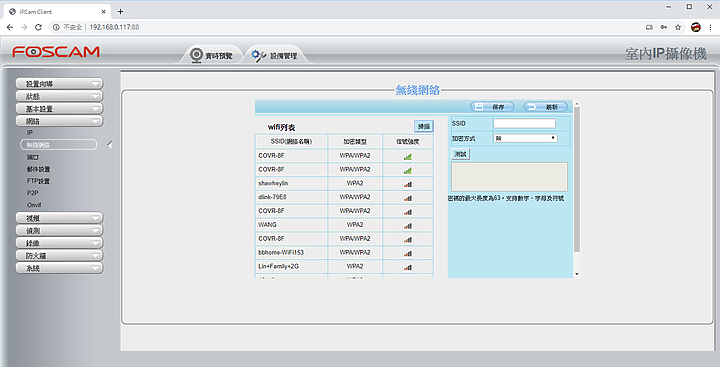Open the P2P settings item
The height and width of the screenshot is (367, 720).
coord(32,193)
